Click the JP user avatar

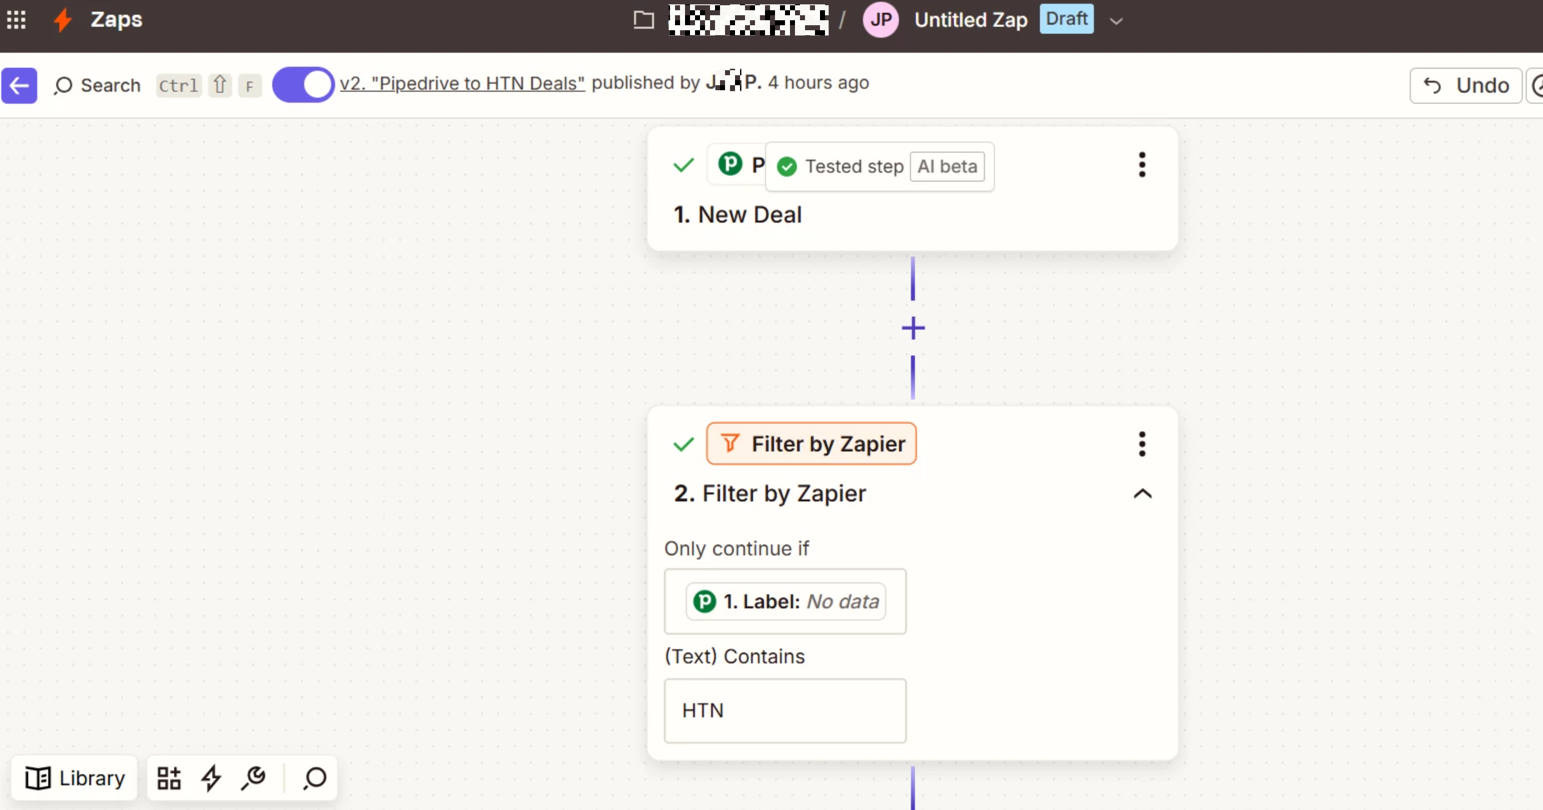point(880,20)
